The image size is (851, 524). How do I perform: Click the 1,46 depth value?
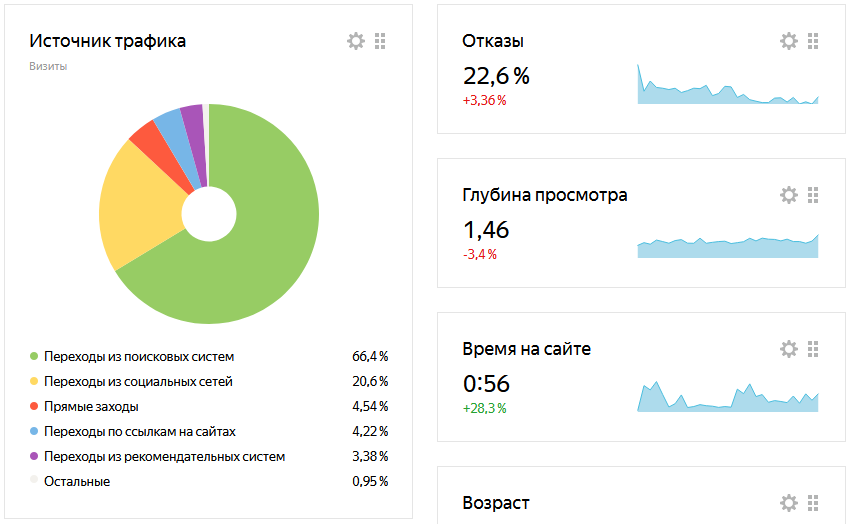tap(486, 230)
